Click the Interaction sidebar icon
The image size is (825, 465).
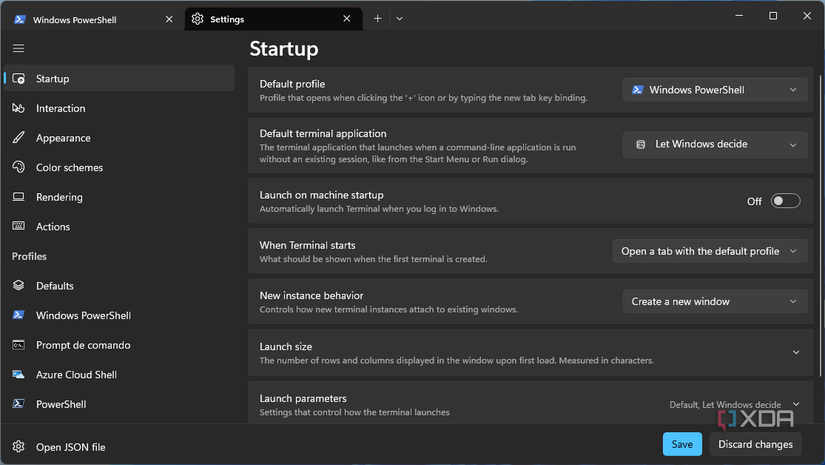[18, 108]
